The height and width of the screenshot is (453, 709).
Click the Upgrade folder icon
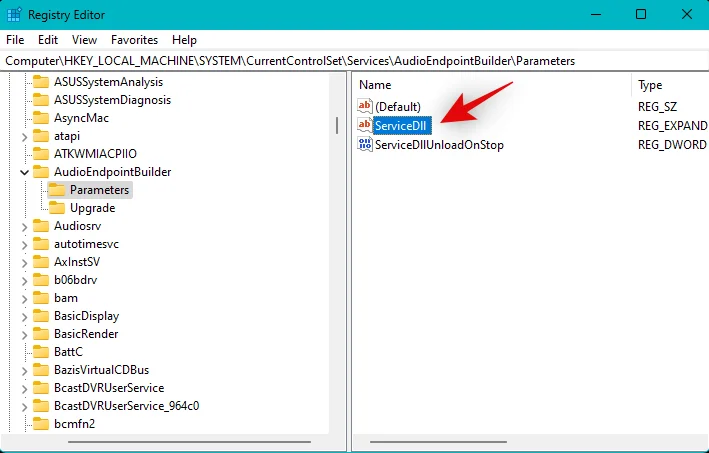pos(57,208)
